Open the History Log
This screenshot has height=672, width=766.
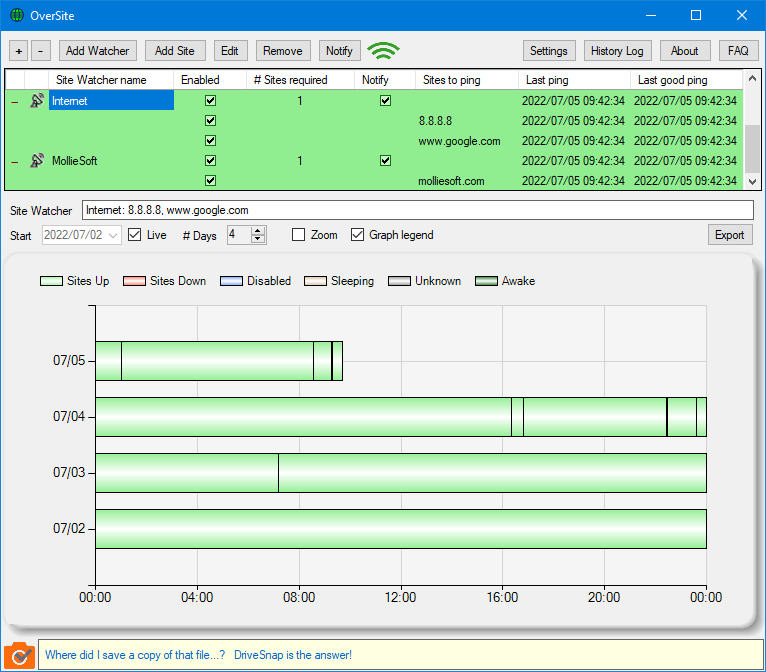coord(617,51)
